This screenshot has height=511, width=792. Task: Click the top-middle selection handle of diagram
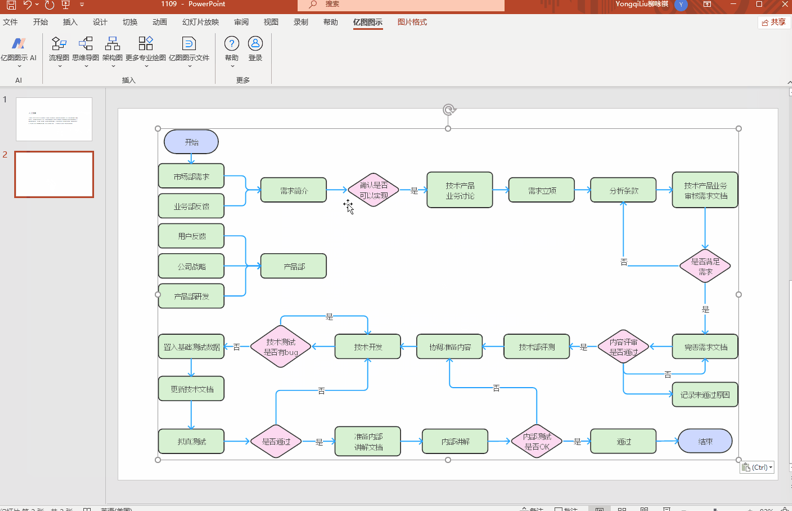tap(448, 129)
